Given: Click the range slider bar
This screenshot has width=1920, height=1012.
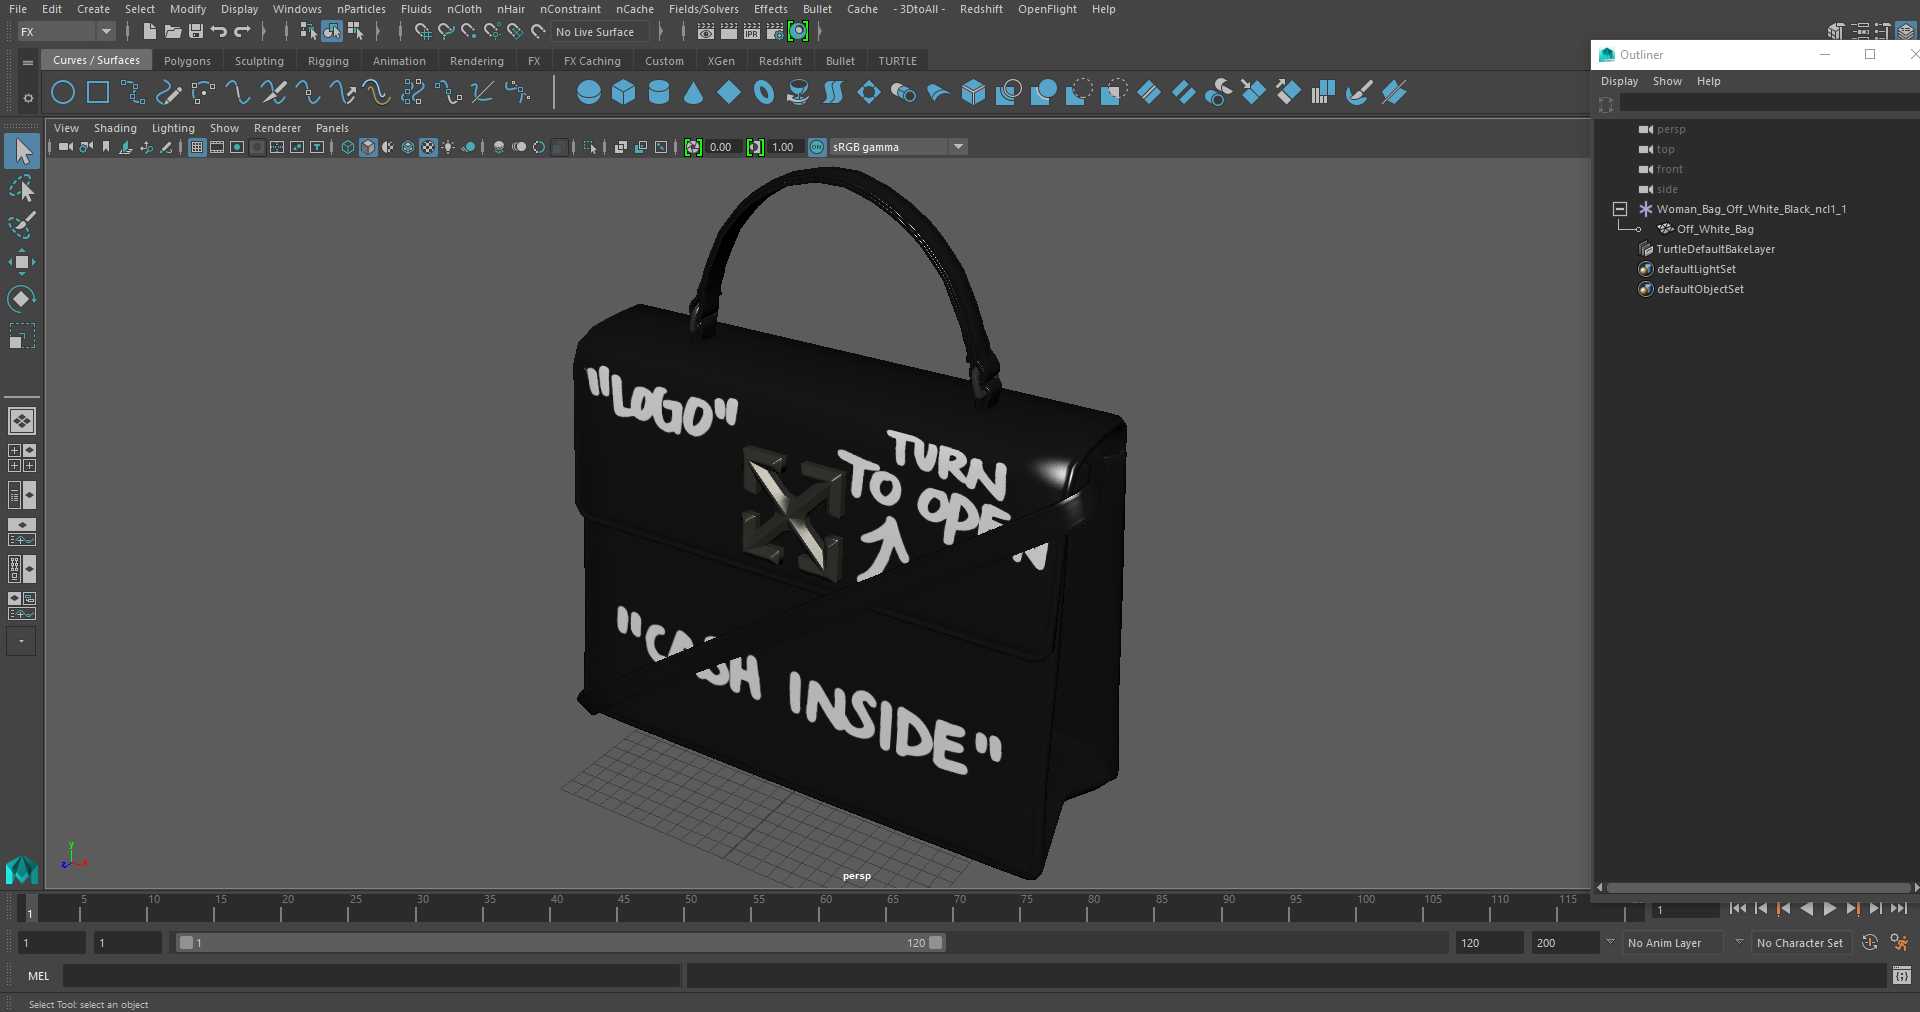Looking at the screenshot, I should pos(560,943).
